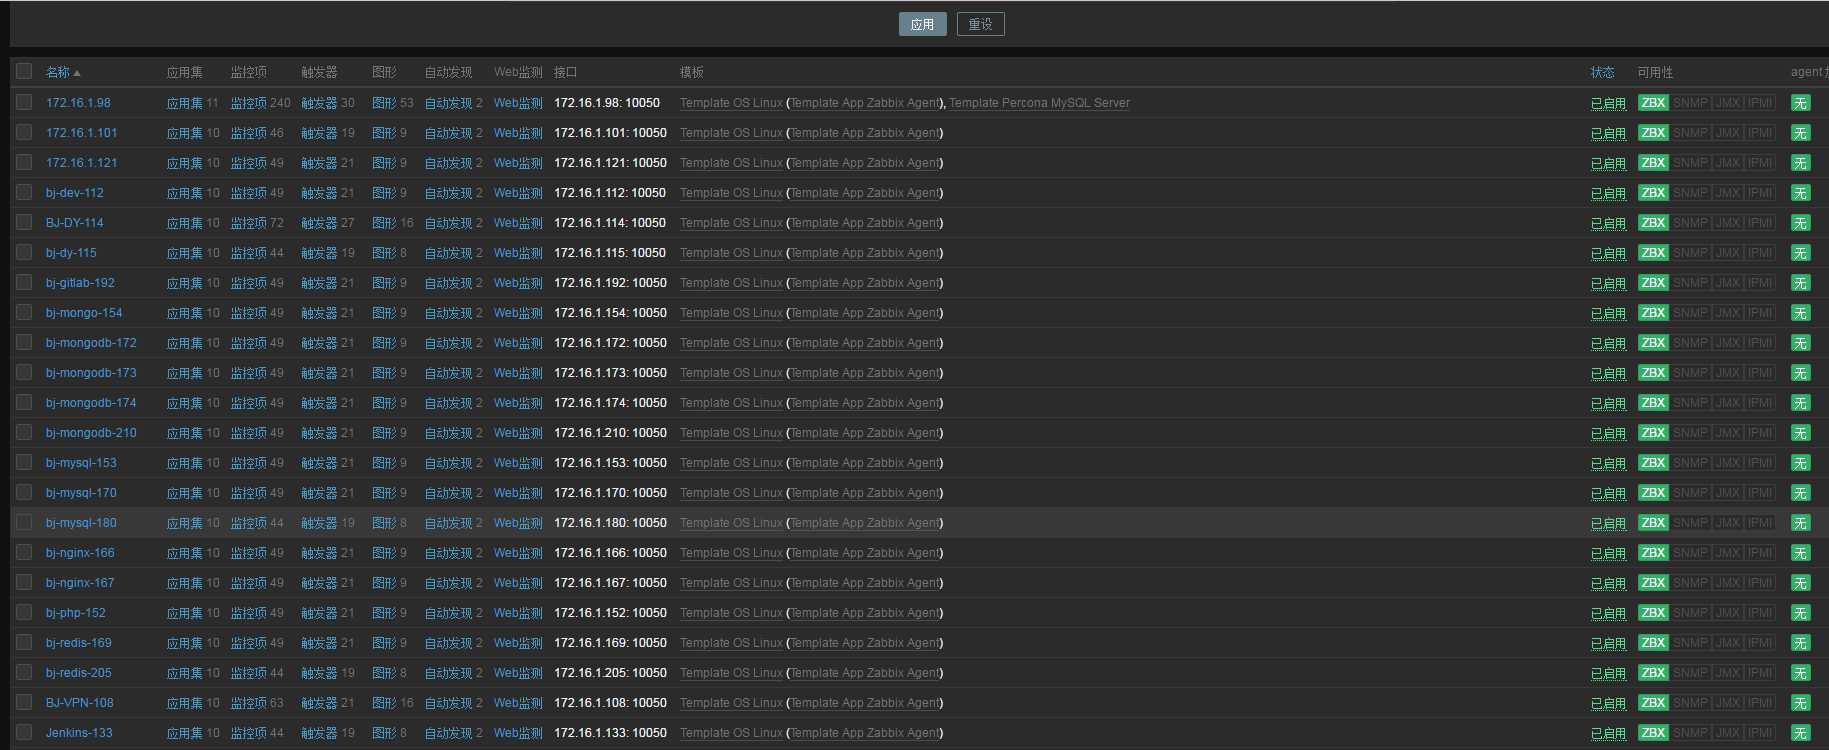Open 监控项 items for 172.16.1.101
1829x750 pixels.
coord(248,133)
